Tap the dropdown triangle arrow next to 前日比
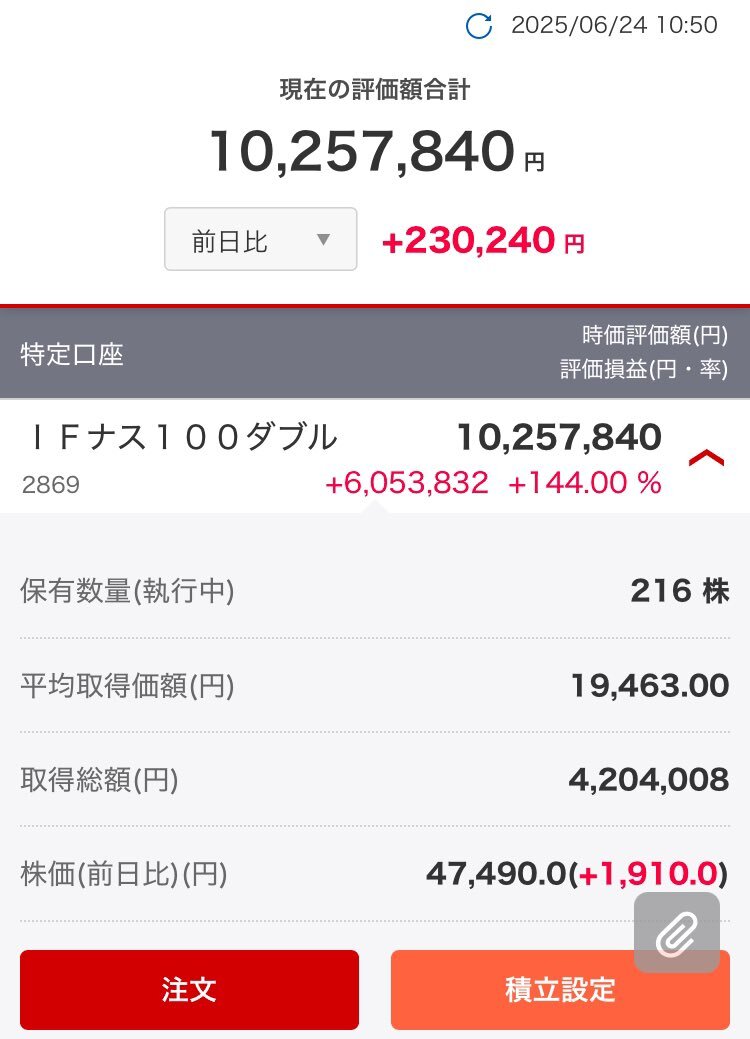The width and height of the screenshot is (750, 1039). coord(323,239)
